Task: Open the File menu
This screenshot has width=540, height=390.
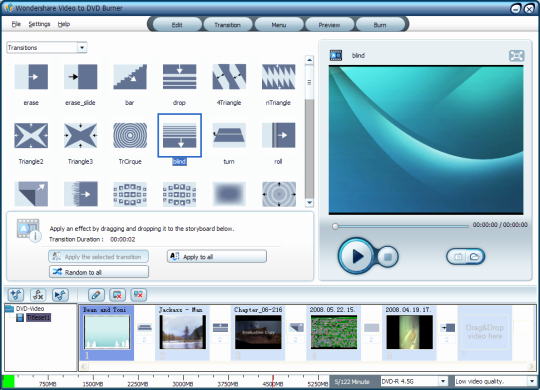Action: (x=16, y=24)
